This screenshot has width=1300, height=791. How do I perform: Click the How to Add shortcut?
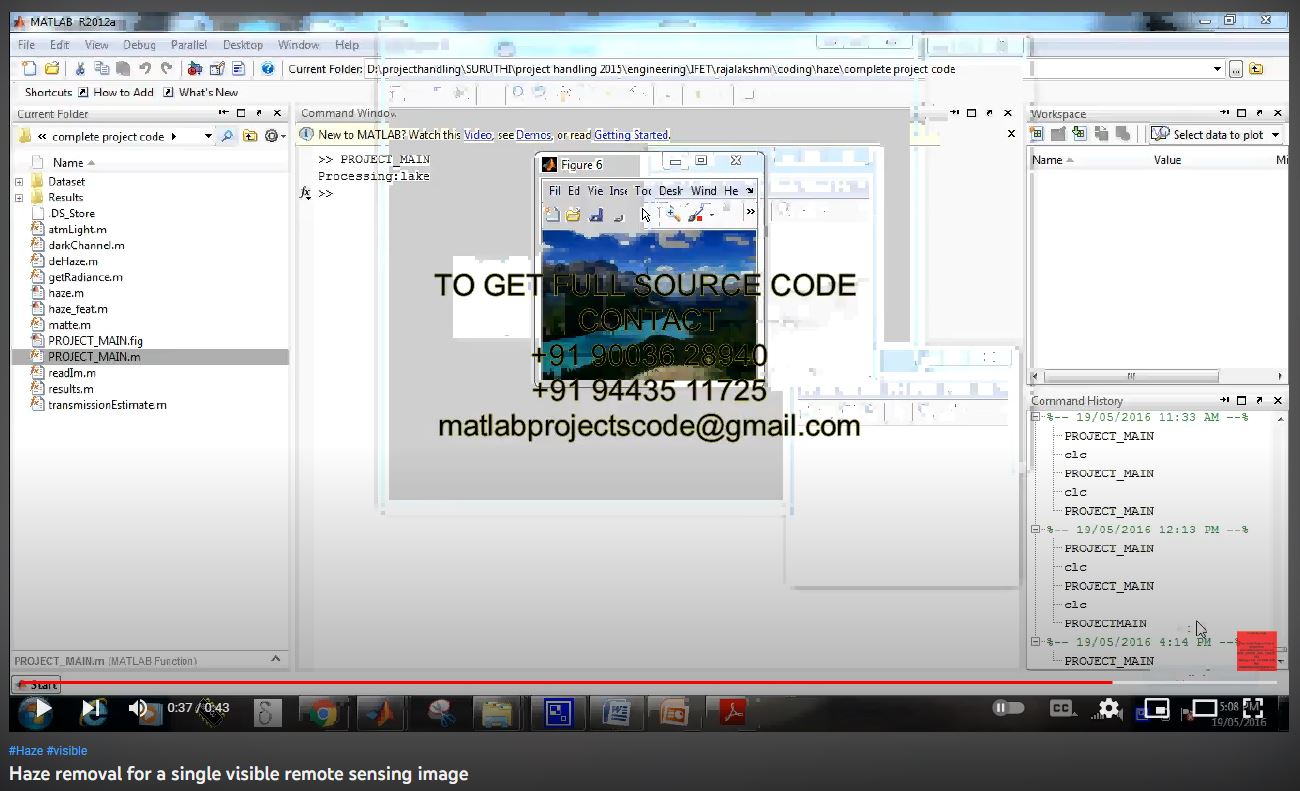click(x=123, y=92)
